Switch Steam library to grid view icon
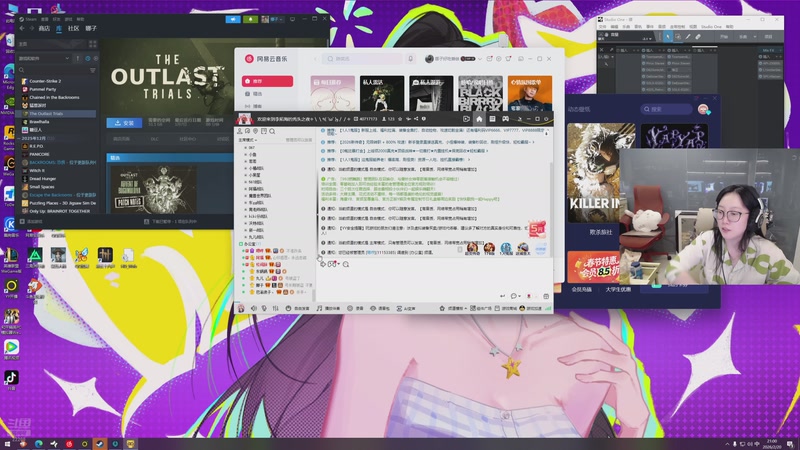The height and width of the screenshot is (450, 800). [x=92, y=44]
